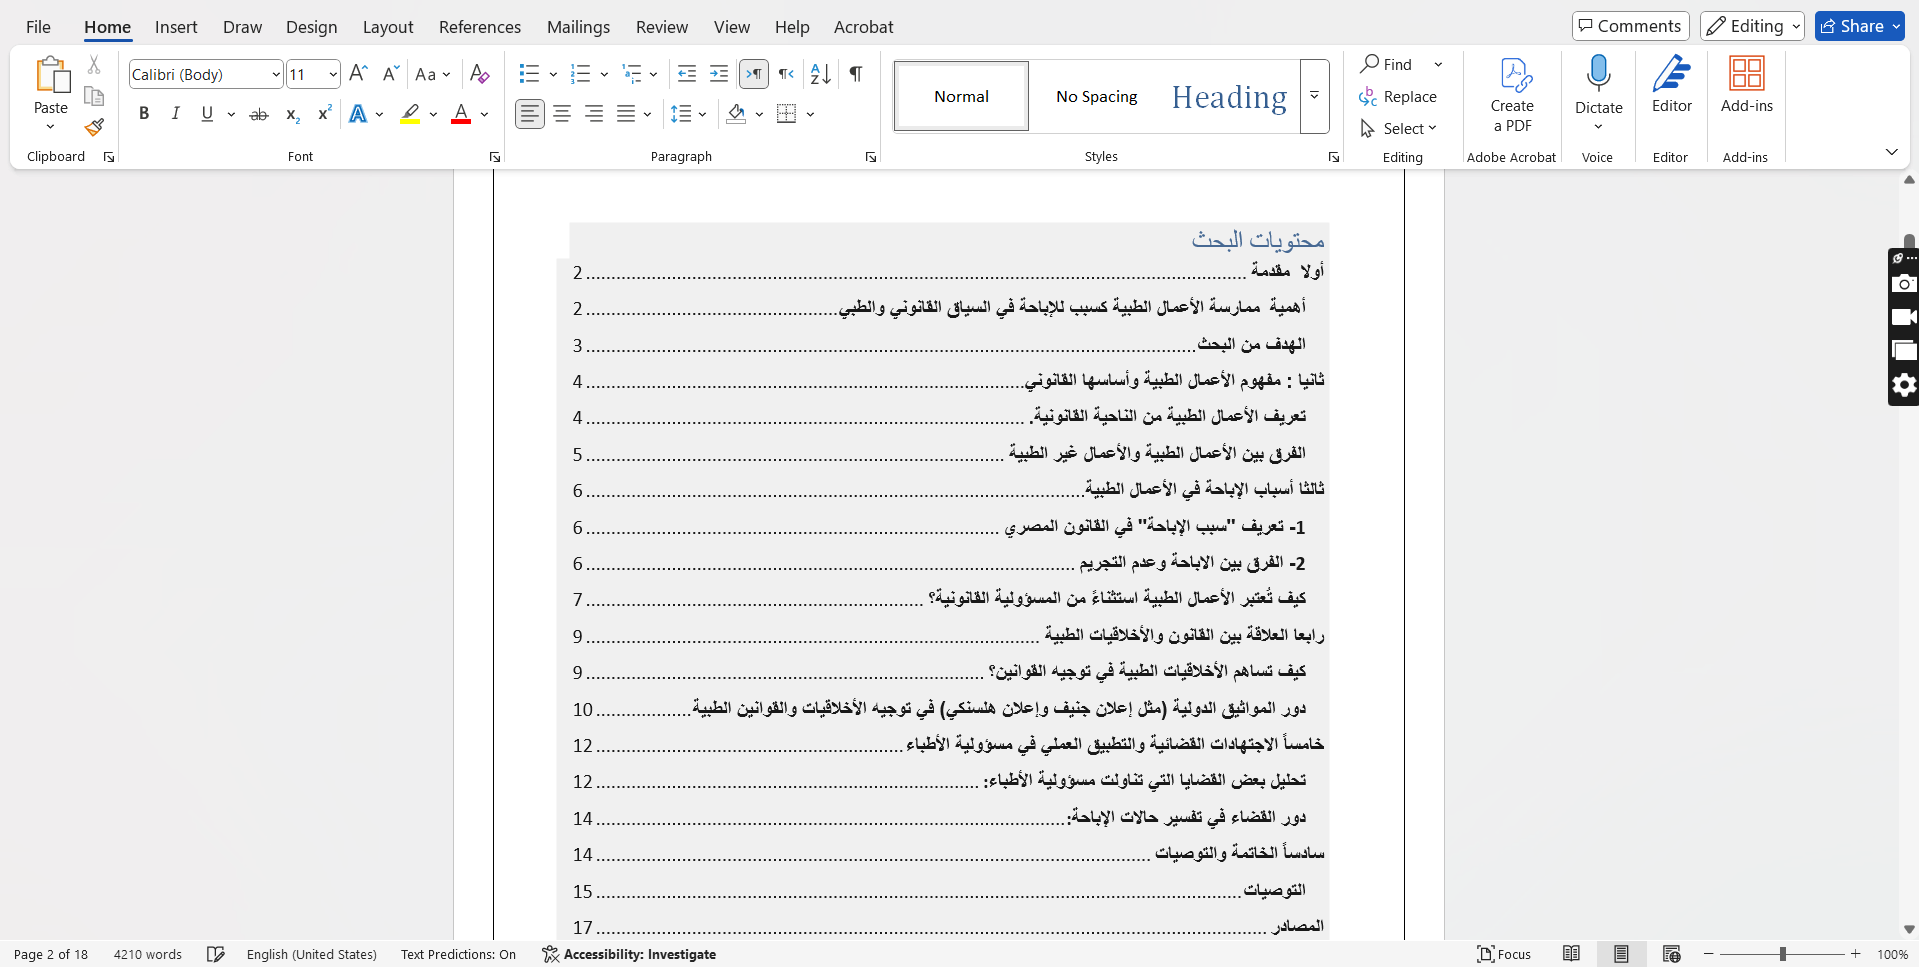Toggle align left
1919x967 pixels.
pyautogui.click(x=530, y=114)
